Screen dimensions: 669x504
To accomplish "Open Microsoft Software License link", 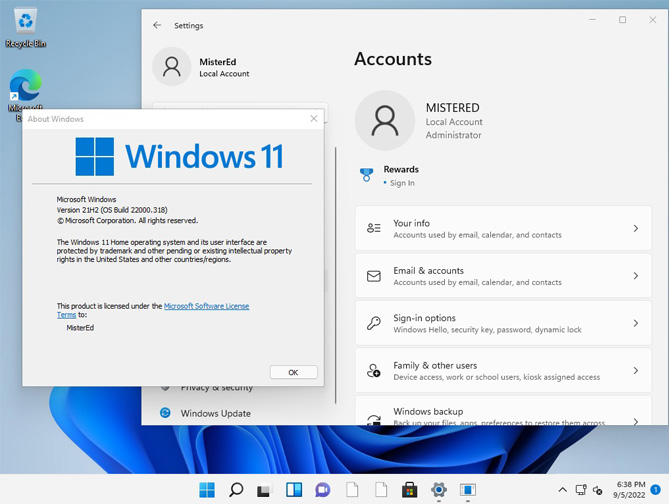I will coord(207,306).
